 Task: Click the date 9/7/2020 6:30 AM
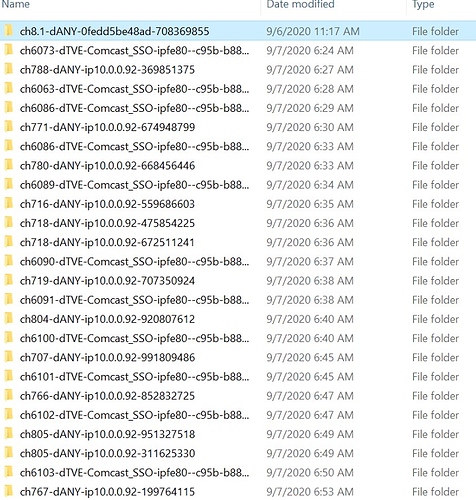tap(310, 127)
